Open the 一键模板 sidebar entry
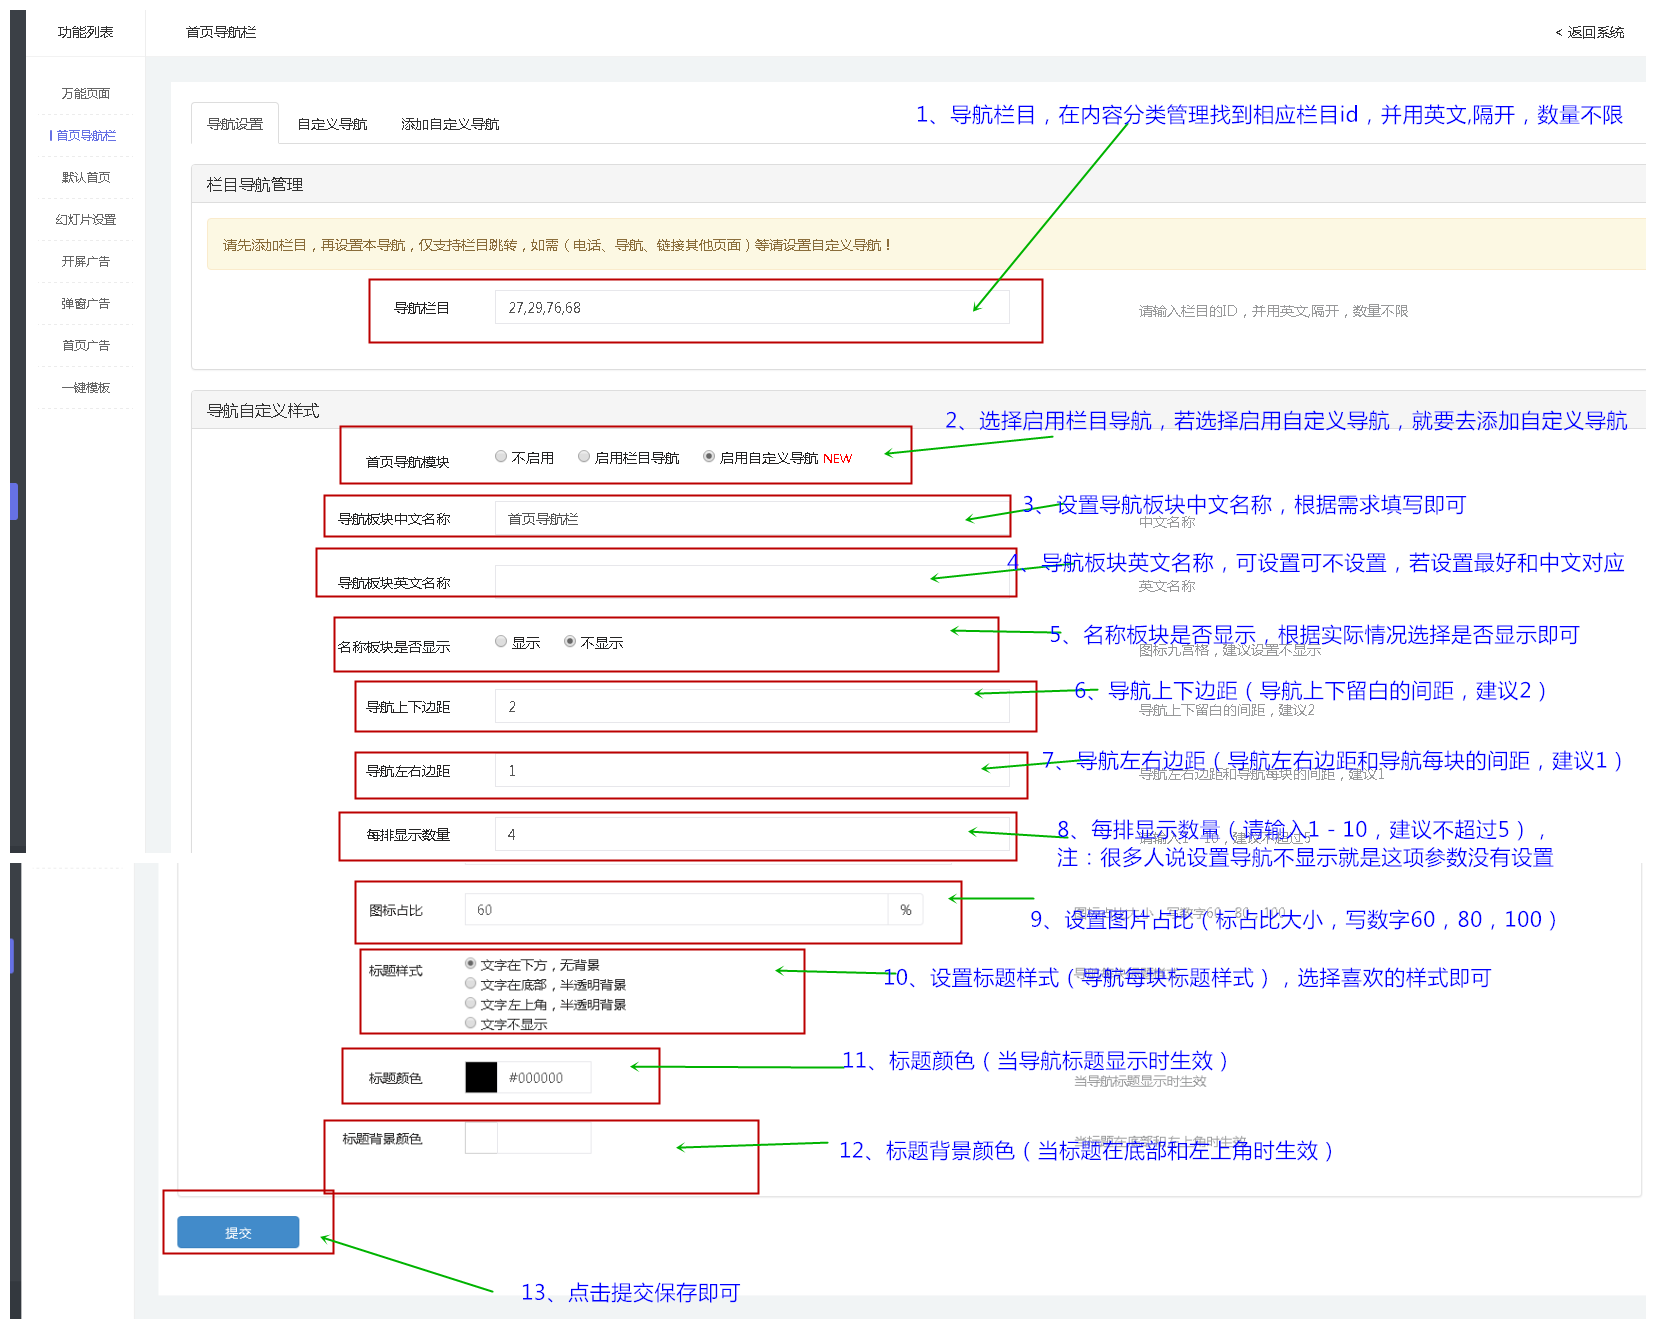The height and width of the screenshot is (1329, 1656). [x=86, y=387]
